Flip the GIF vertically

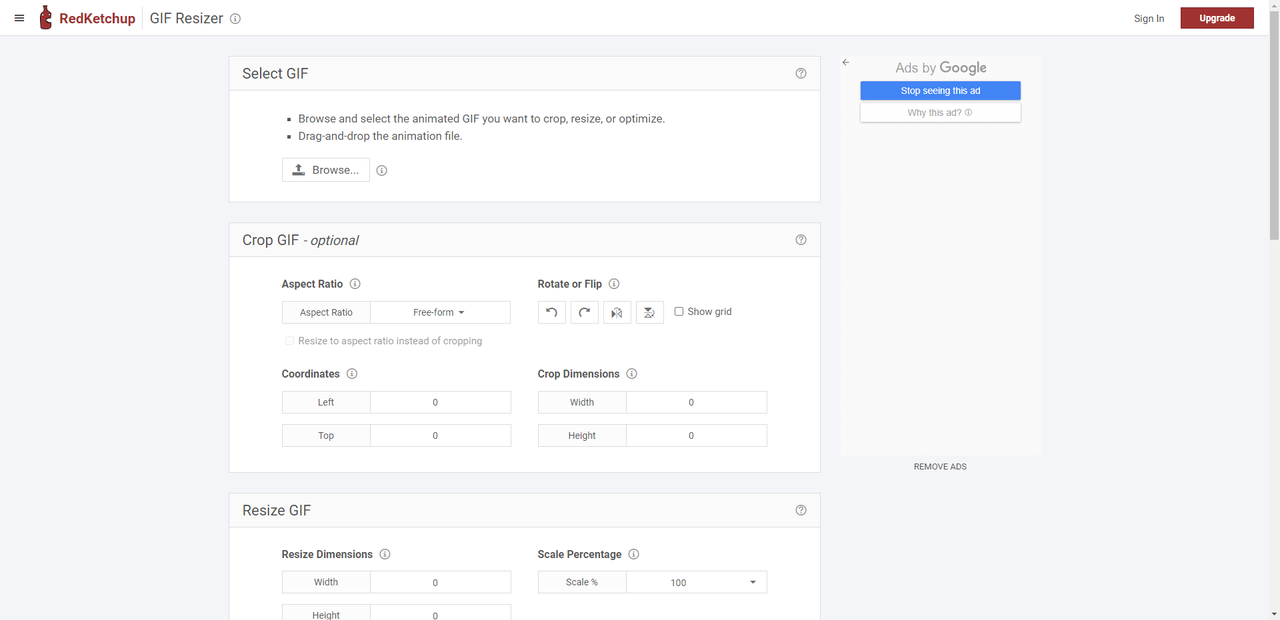(x=649, y=312)
